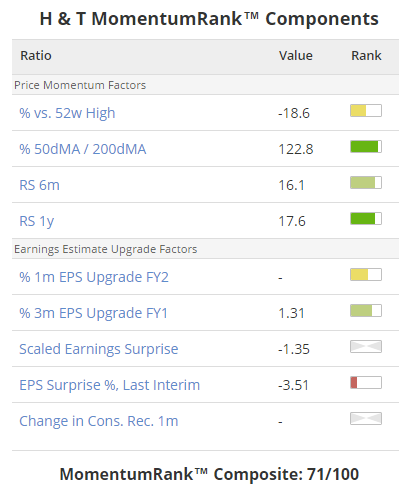Click empty rank icon for Change in Cons. Rec.
The width and height of the screenshot is (406, 492).
tap(366, 419)
